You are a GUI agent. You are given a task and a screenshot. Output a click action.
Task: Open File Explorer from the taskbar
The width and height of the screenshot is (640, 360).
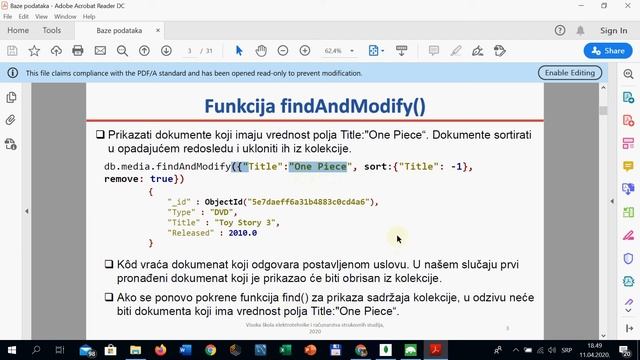click(x=136, y=350)
